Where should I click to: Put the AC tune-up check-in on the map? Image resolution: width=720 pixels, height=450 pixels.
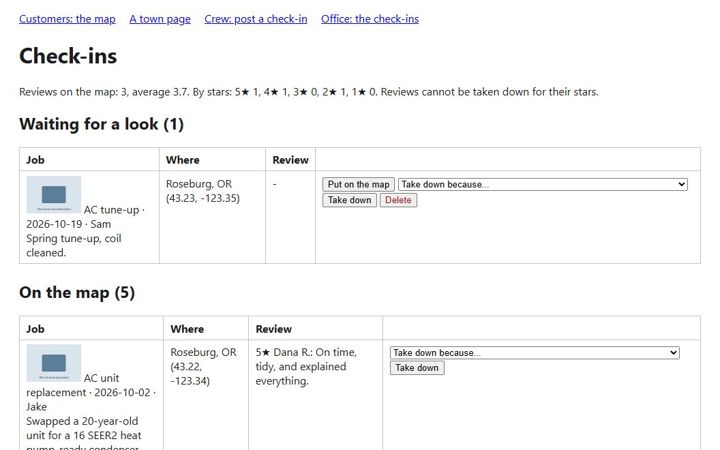(358, 184)
